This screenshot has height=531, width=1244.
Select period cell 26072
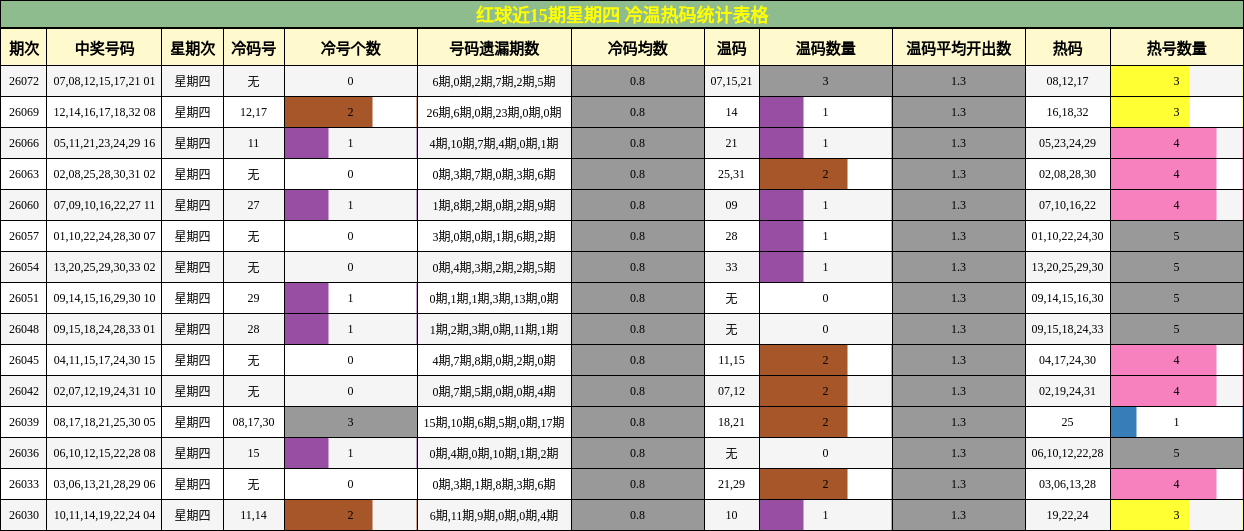tap(24, 81)
